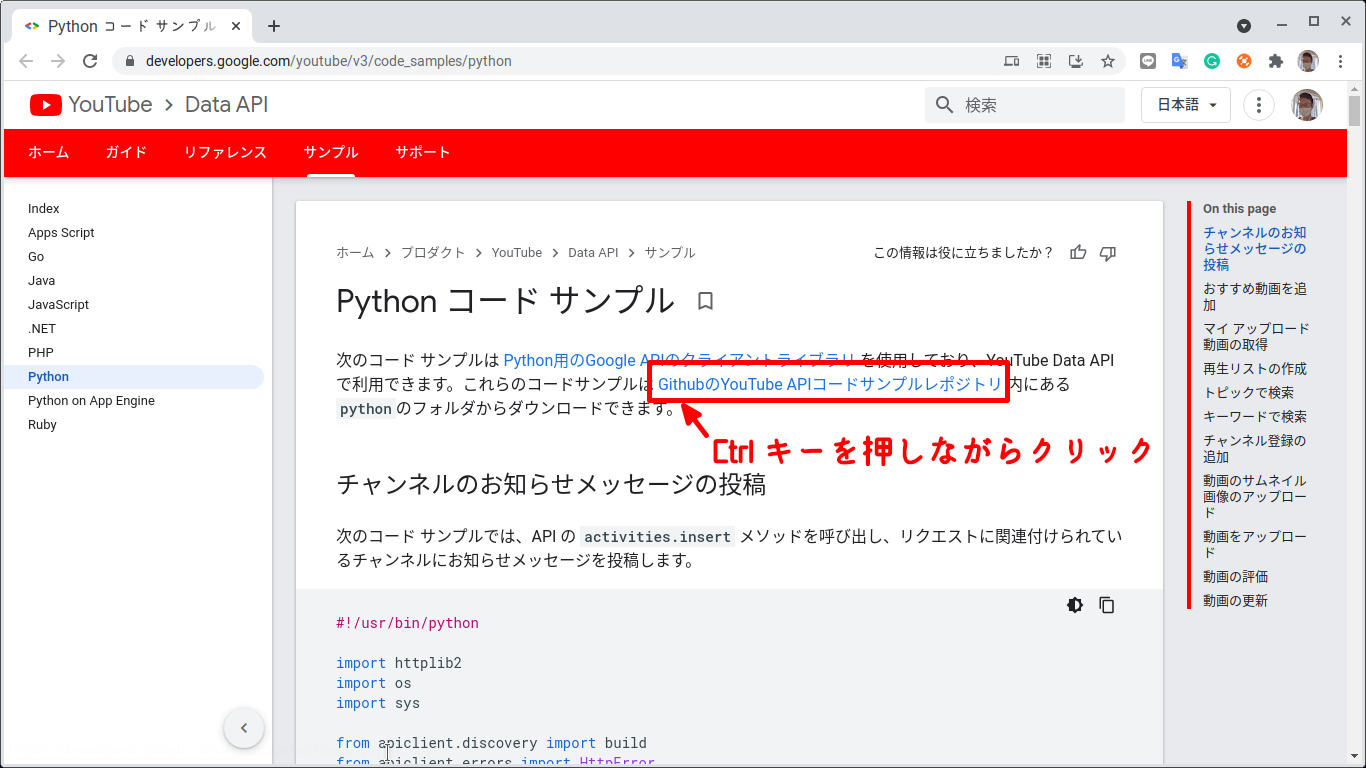Give thumbs down feedback on the page
This screenshot has width=1366, height=769.
tap(1107, 253)
